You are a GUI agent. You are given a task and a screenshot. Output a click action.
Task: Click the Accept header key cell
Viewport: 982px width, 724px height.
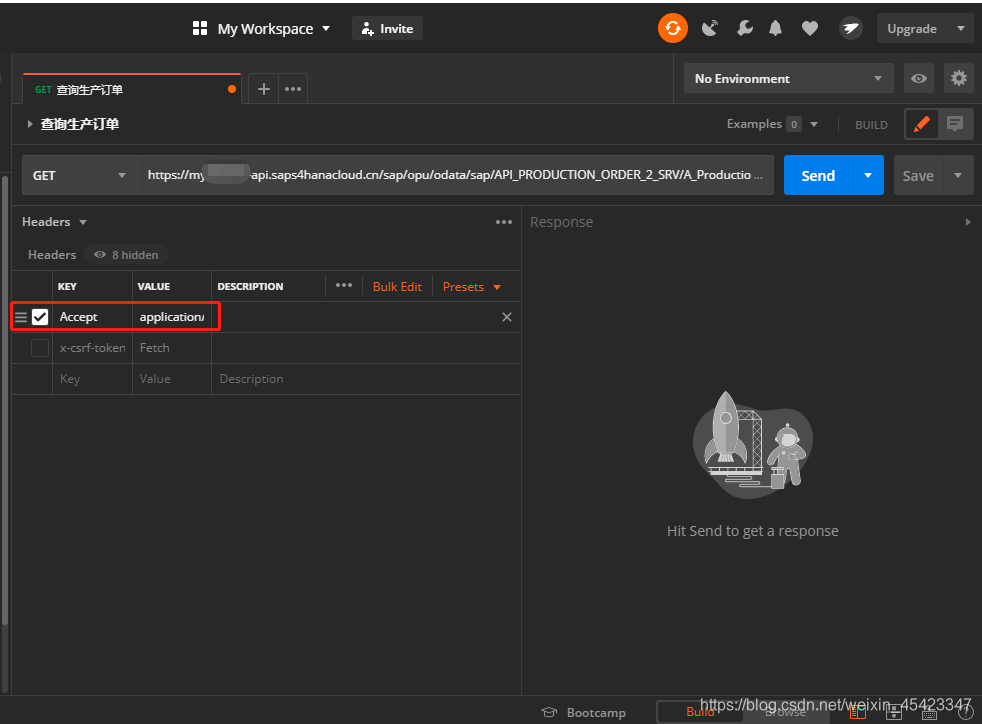pyautogui.click(x=93, y=317)
